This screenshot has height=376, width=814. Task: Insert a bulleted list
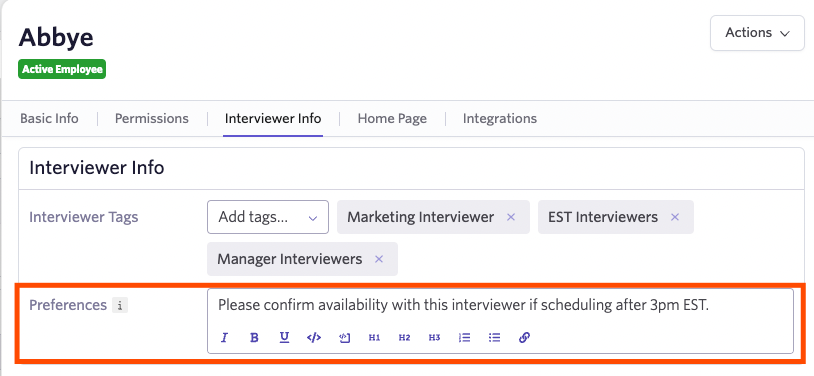[495, 338]
